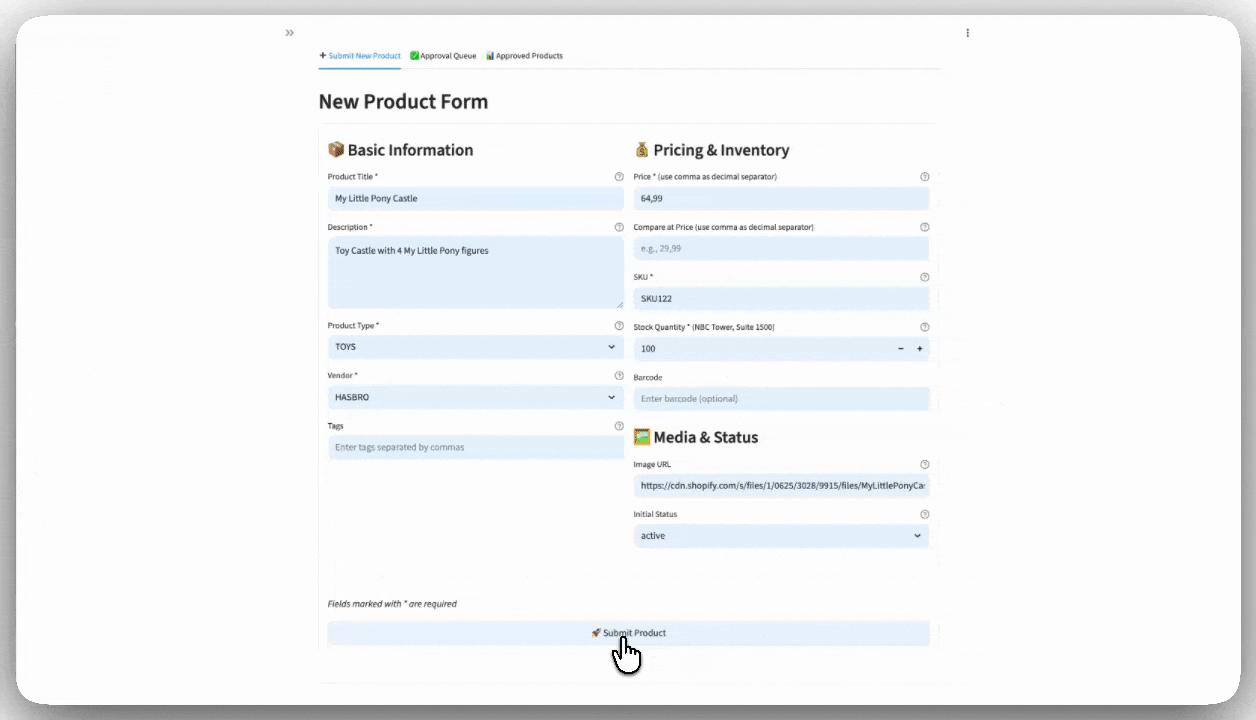The height and width of the screenshot is (720, 1256).
Task: Focus the Tags input field
Action: [475, 447]
